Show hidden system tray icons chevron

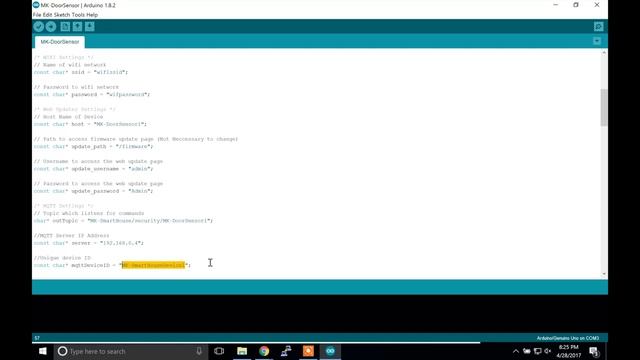(516, 351)
